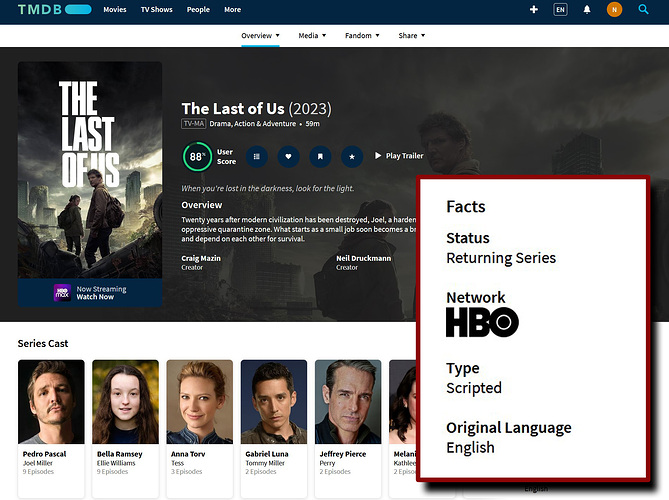Open the orange user profile avatar
The image size is (669, 500).
pos(614,9)
